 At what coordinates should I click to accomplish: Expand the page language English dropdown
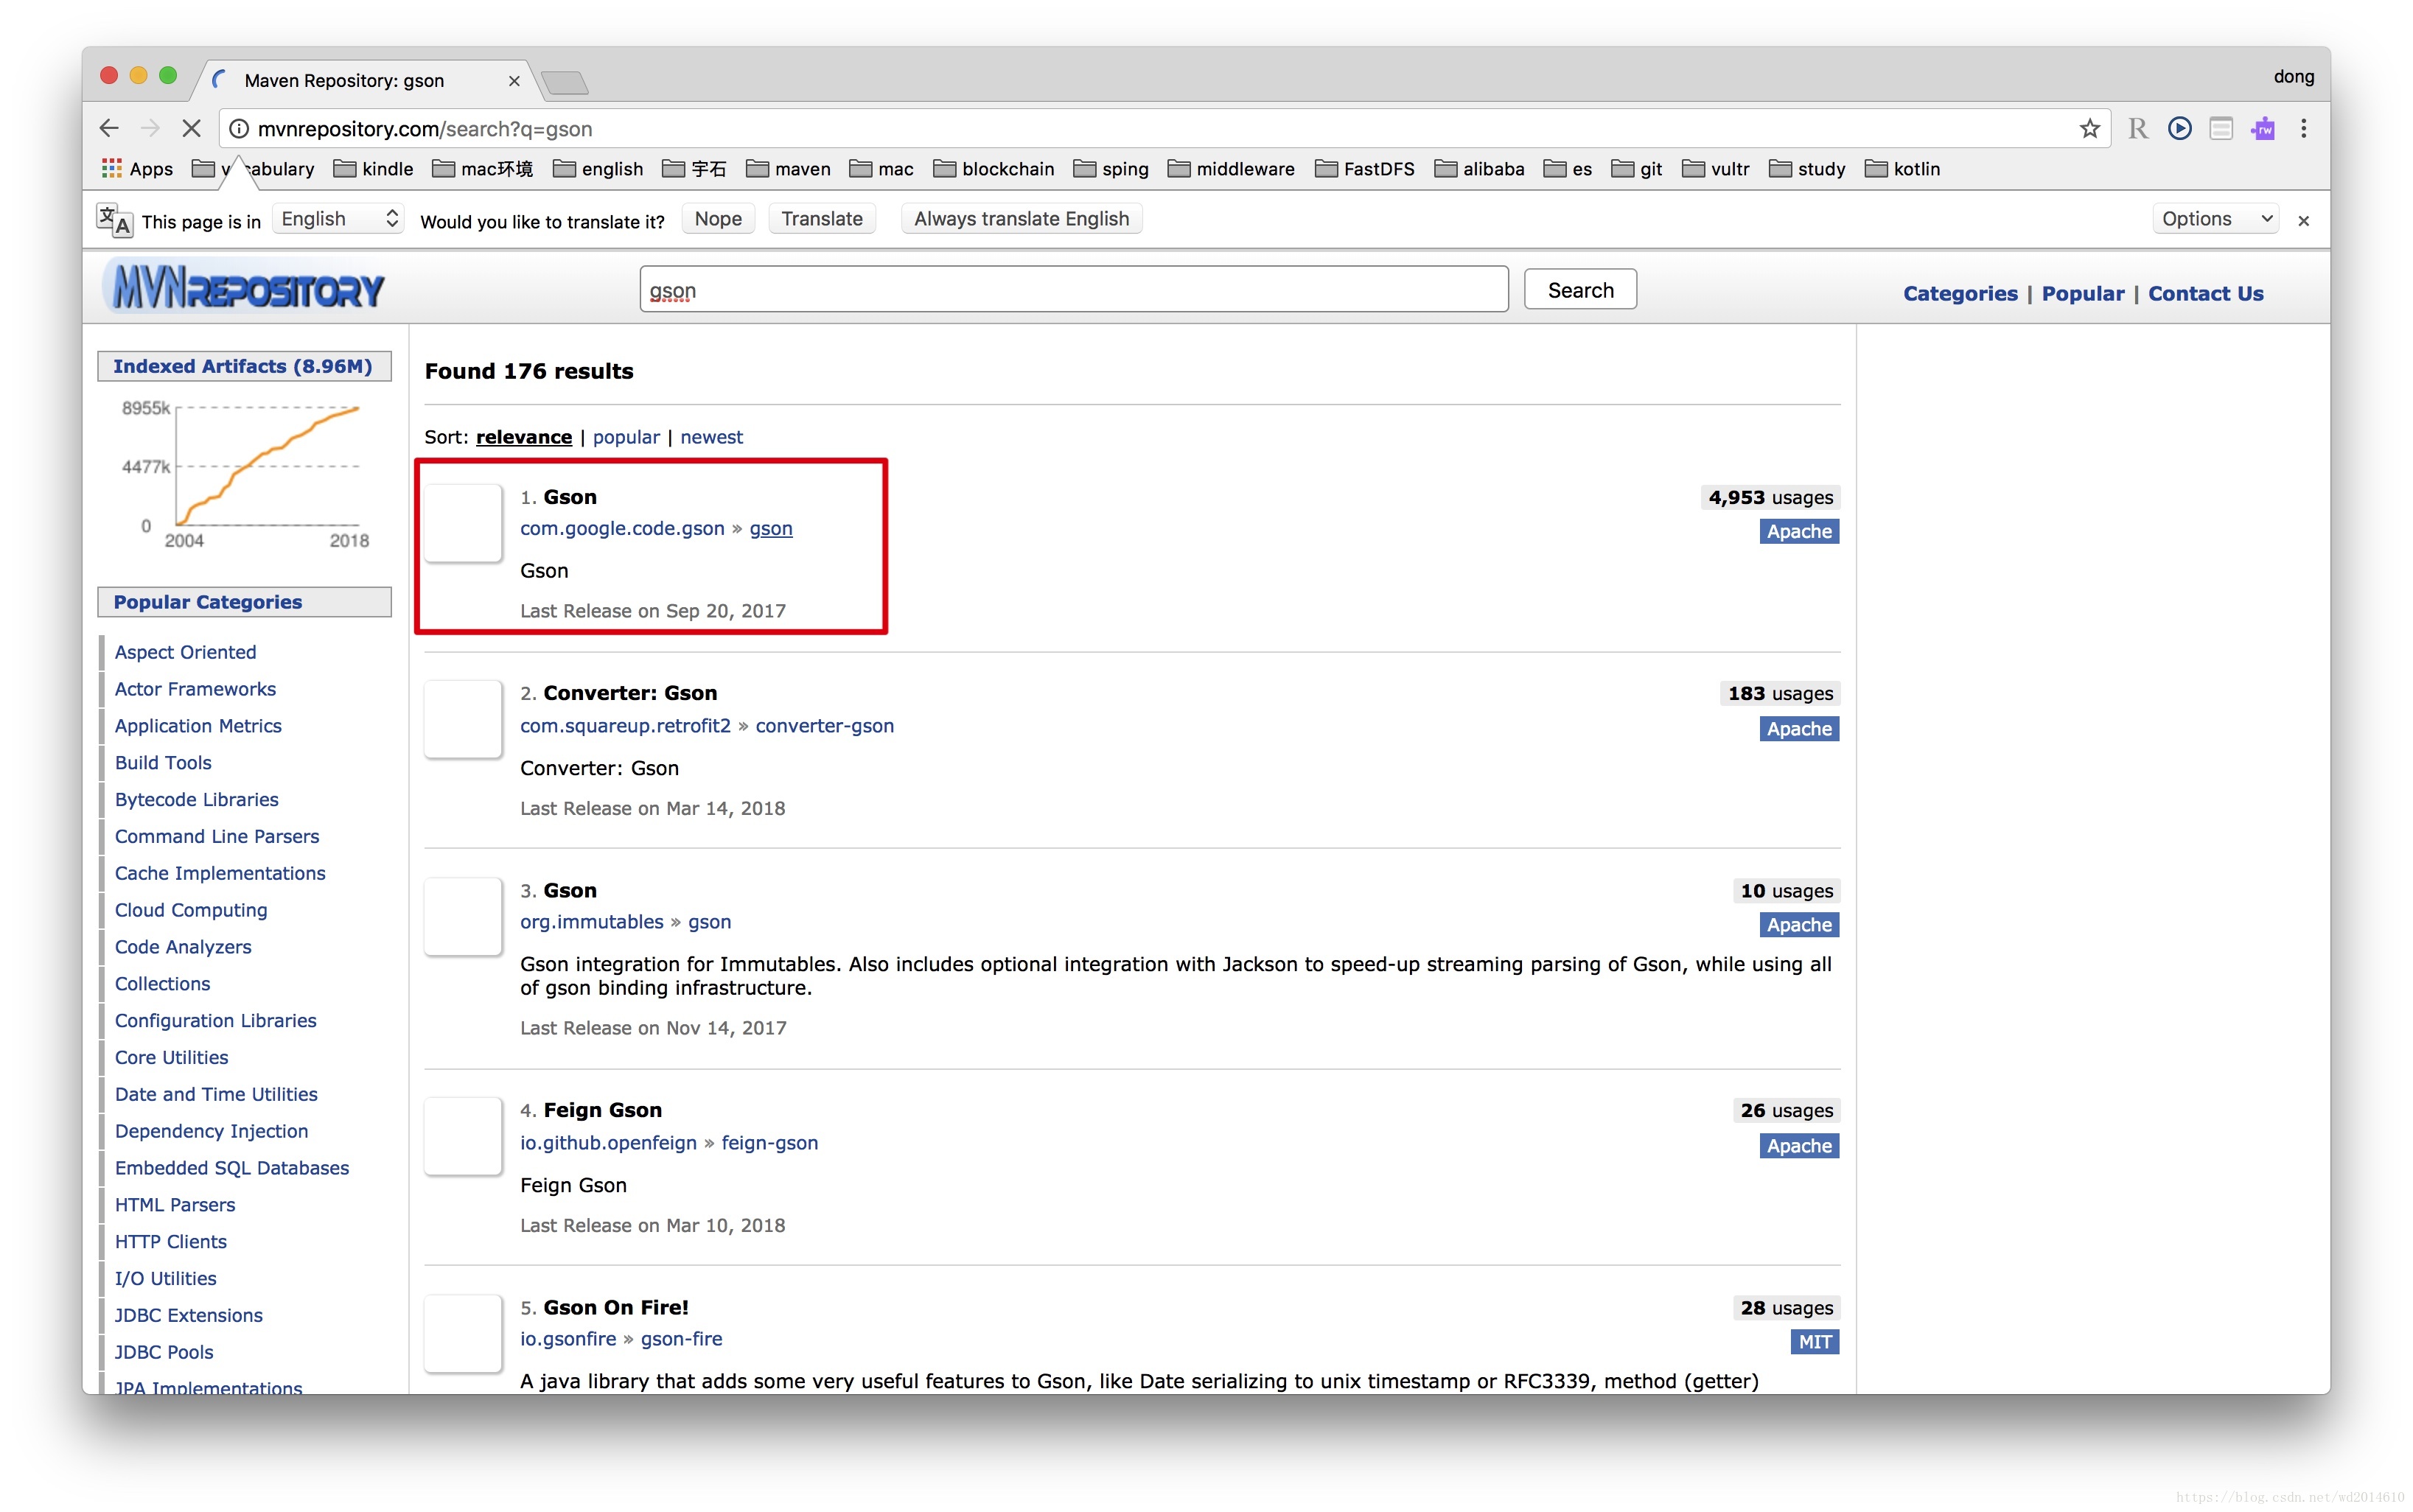(x=339, y=219)
